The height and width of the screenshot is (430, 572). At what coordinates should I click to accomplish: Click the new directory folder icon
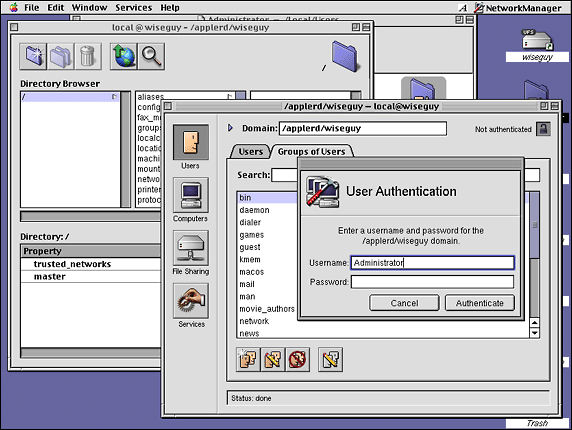pyautogui.click(x=33, y=56)
